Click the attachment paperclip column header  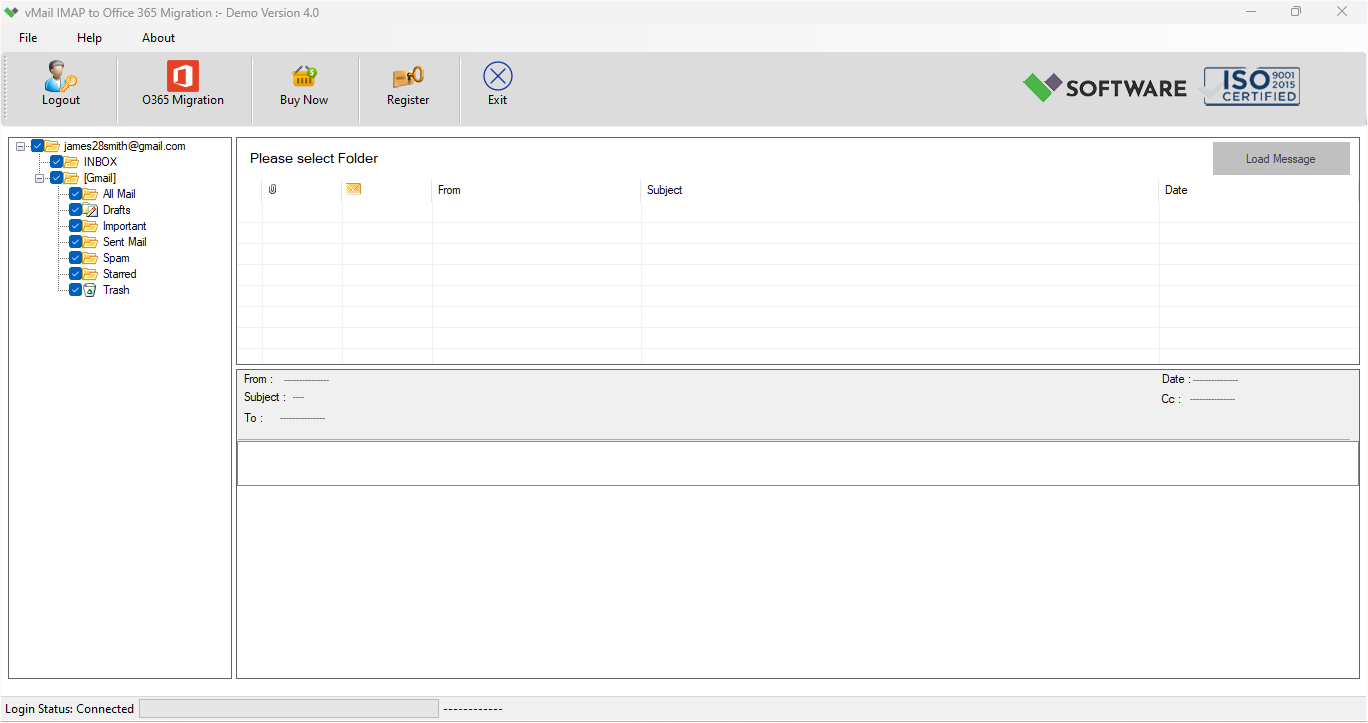272,189
